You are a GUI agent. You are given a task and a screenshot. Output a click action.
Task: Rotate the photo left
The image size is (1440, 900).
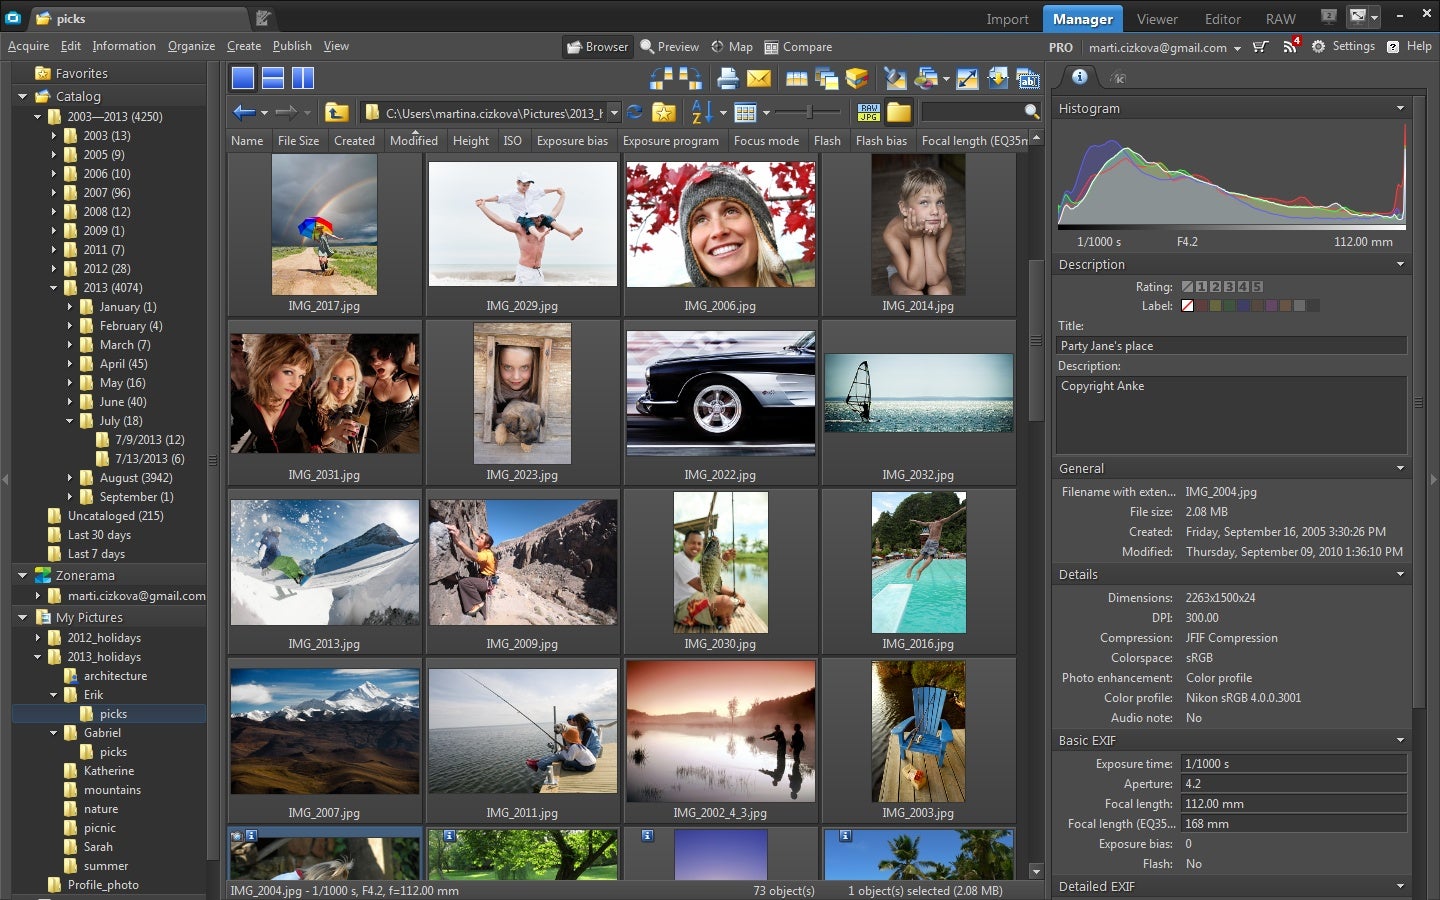click(x=661, y=78)
